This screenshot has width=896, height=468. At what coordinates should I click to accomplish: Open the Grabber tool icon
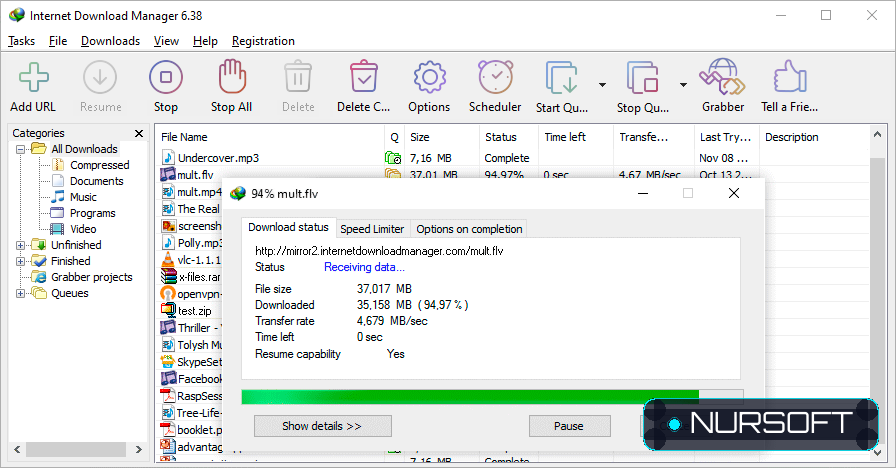[x=722, y=77]
